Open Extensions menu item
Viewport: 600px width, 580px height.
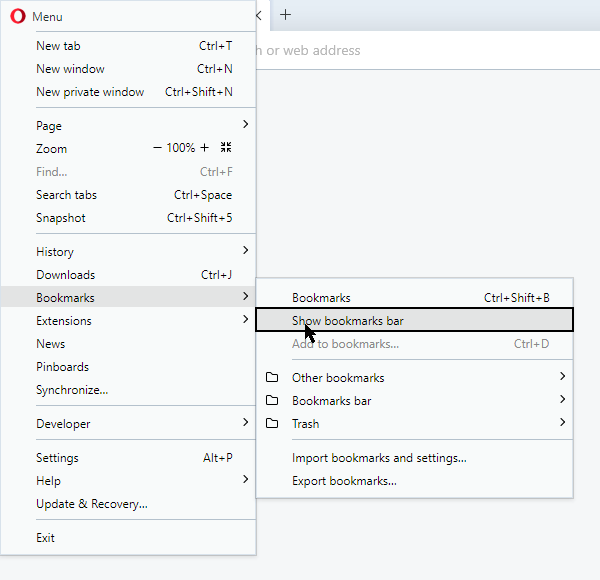point(128,321)
